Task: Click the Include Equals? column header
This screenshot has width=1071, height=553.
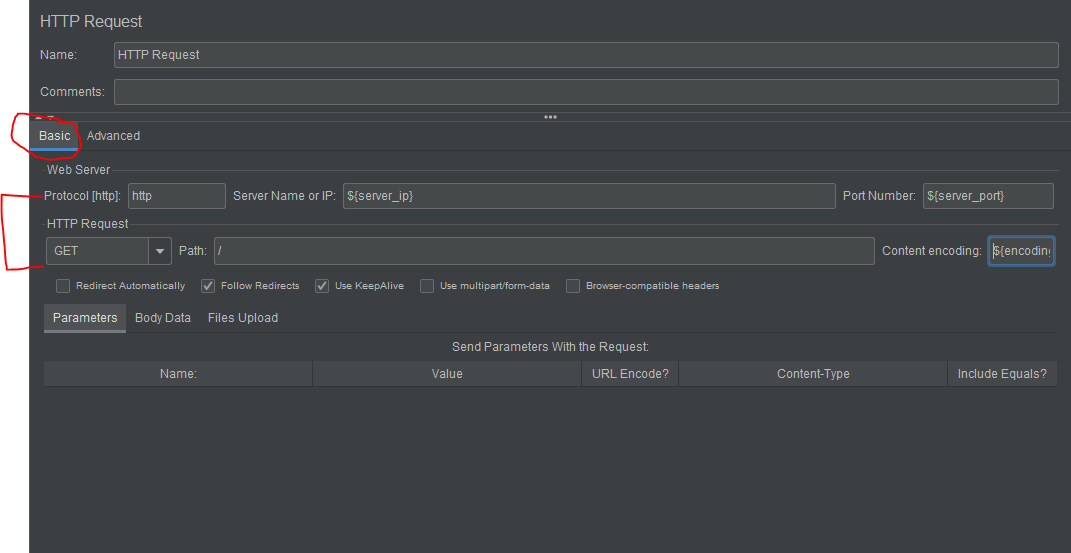Action: pos(1002,374)
